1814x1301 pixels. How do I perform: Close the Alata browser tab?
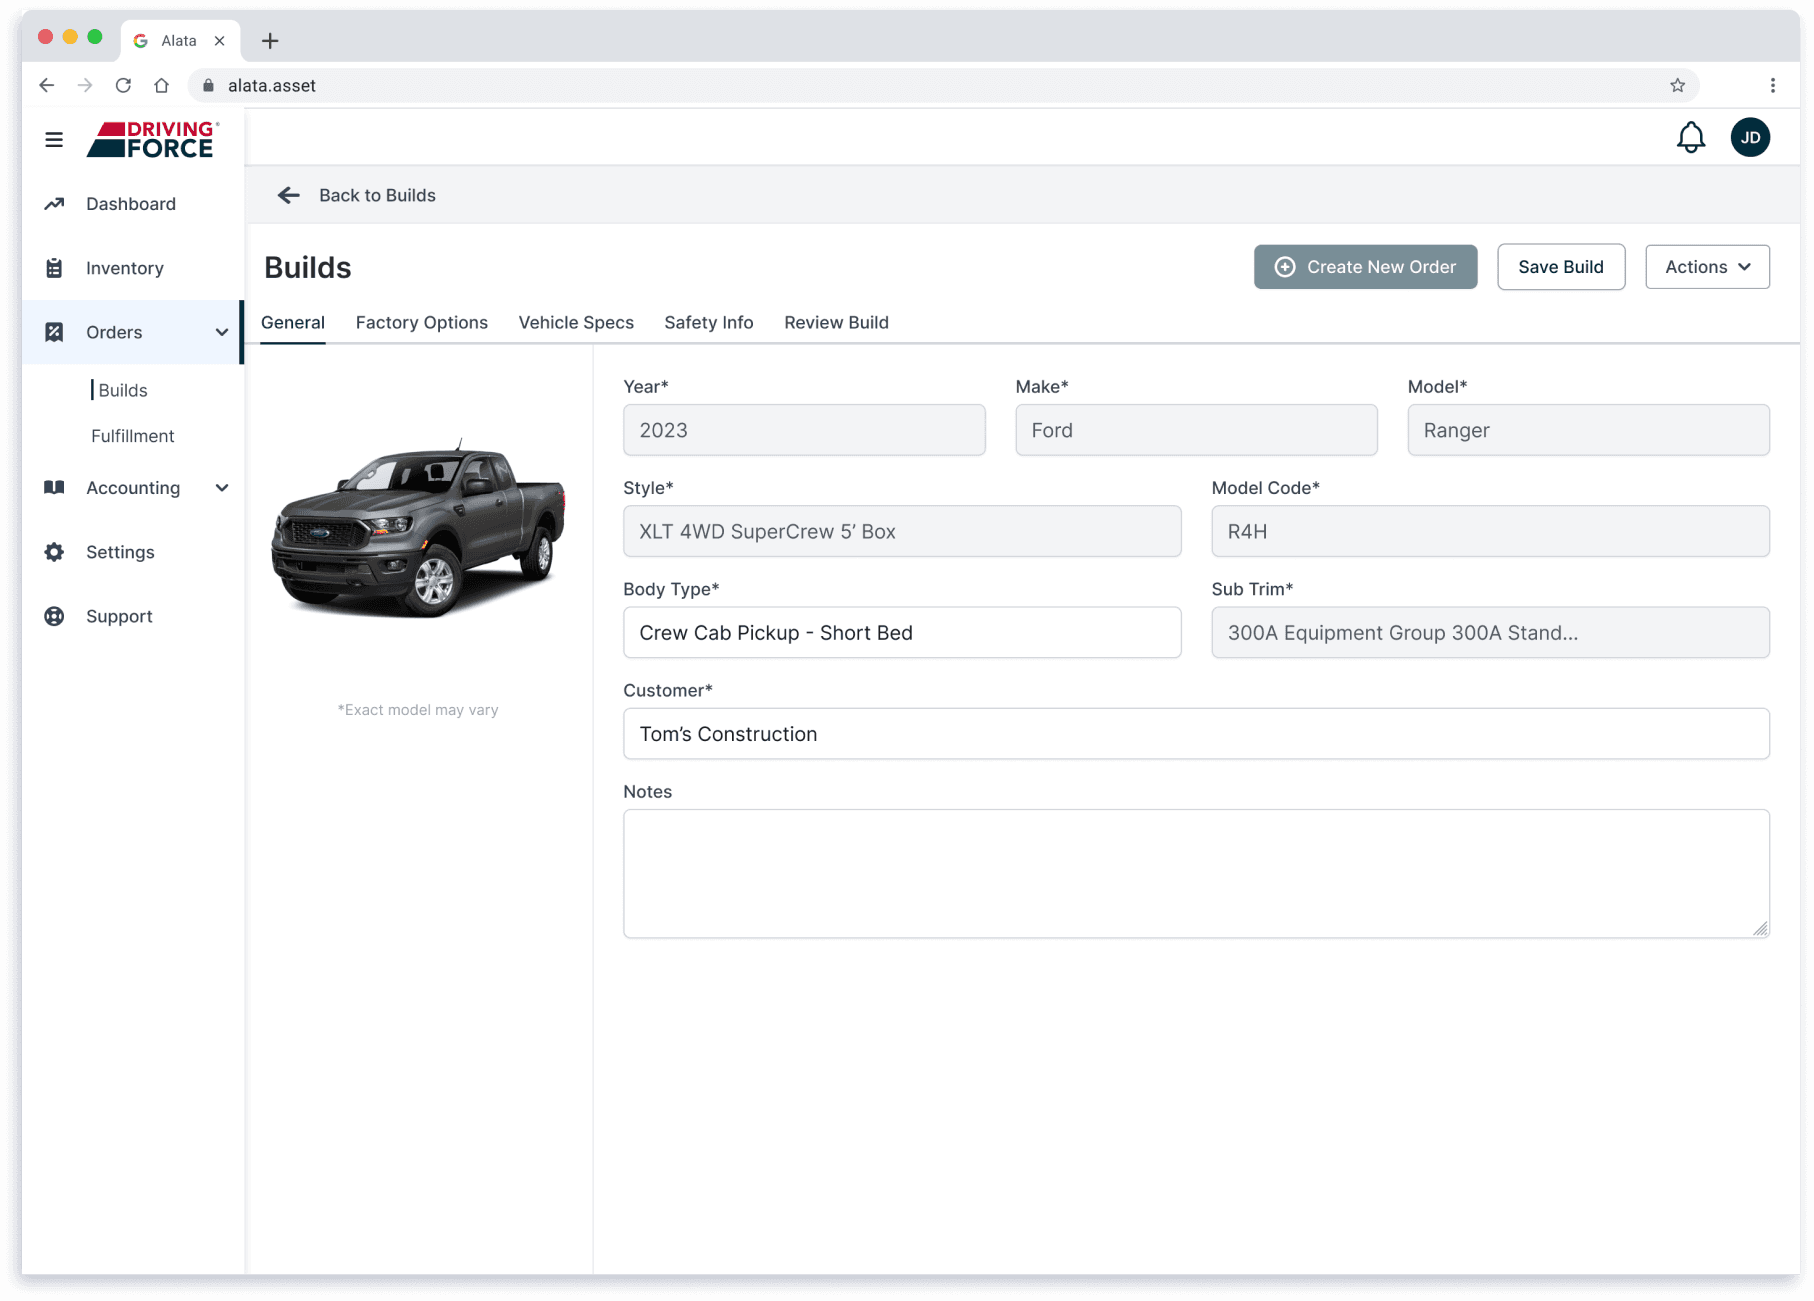(219, 41)
